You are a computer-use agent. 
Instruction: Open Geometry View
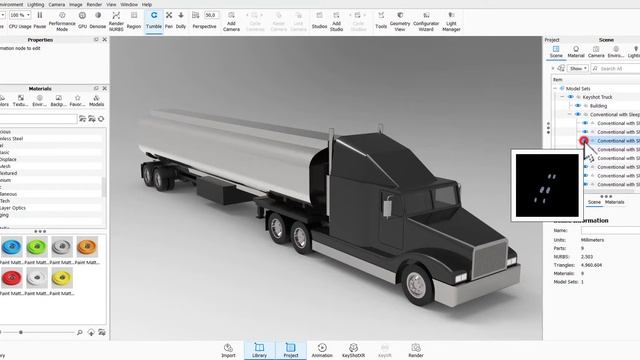coord(400,21)
